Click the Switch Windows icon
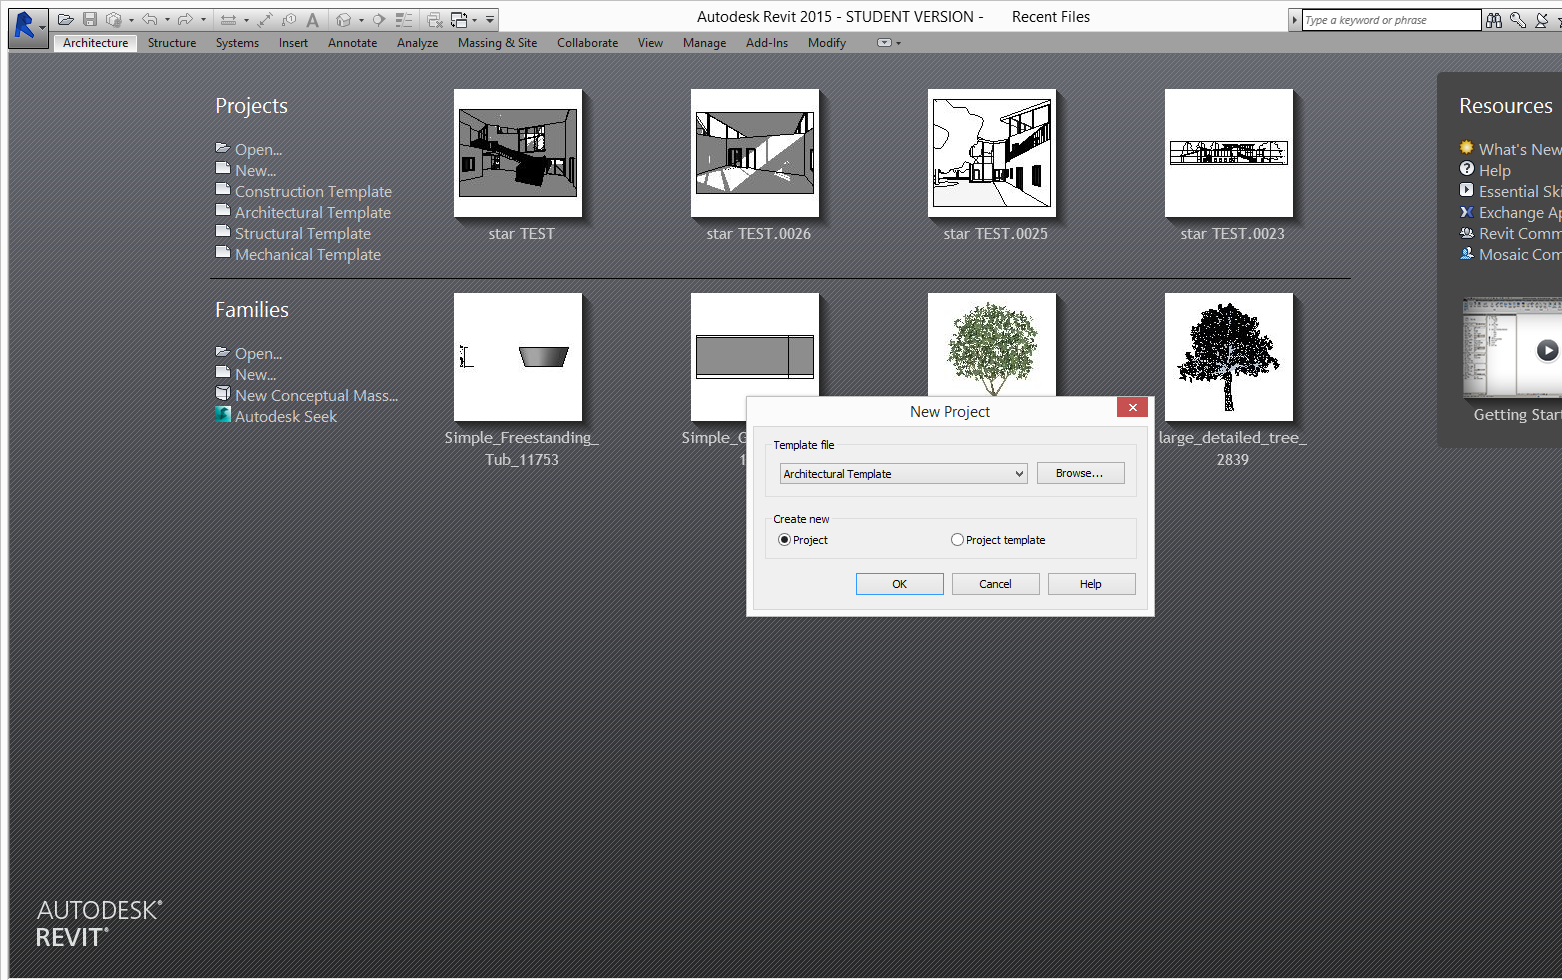 pyautogui.click(x=459, y=20)
